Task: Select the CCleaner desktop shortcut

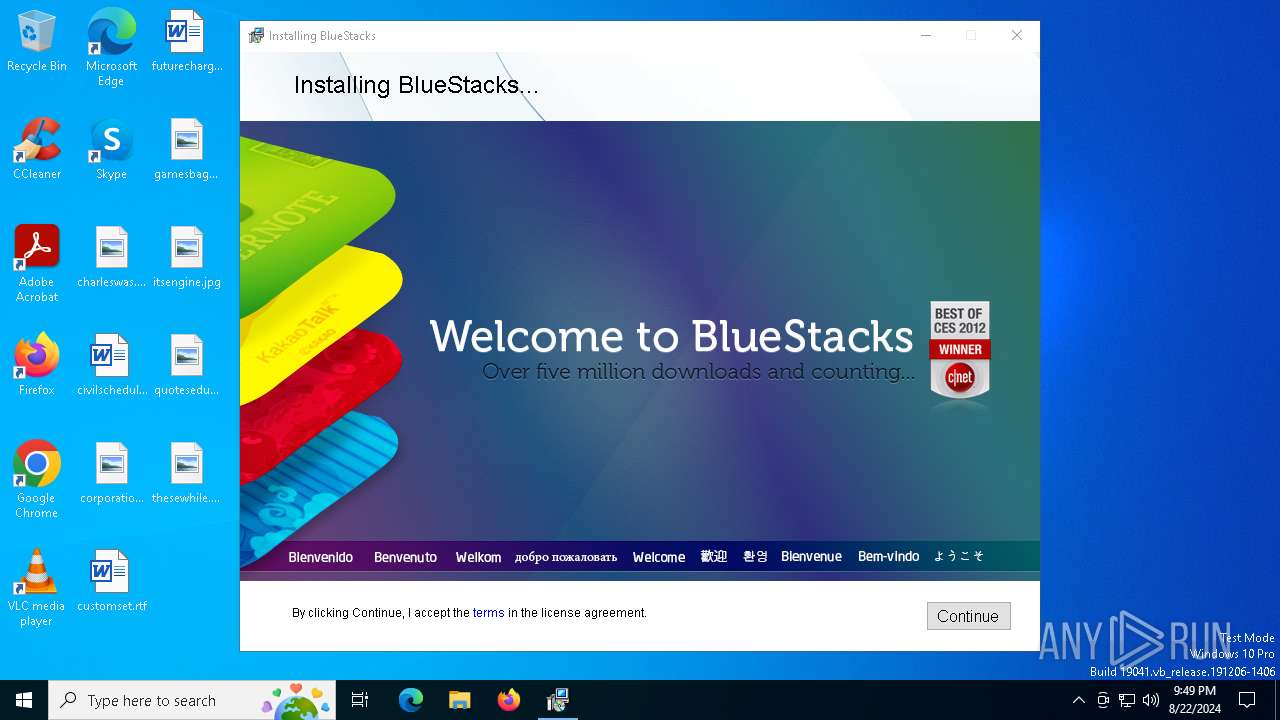Action: click(x=37, y=150)
